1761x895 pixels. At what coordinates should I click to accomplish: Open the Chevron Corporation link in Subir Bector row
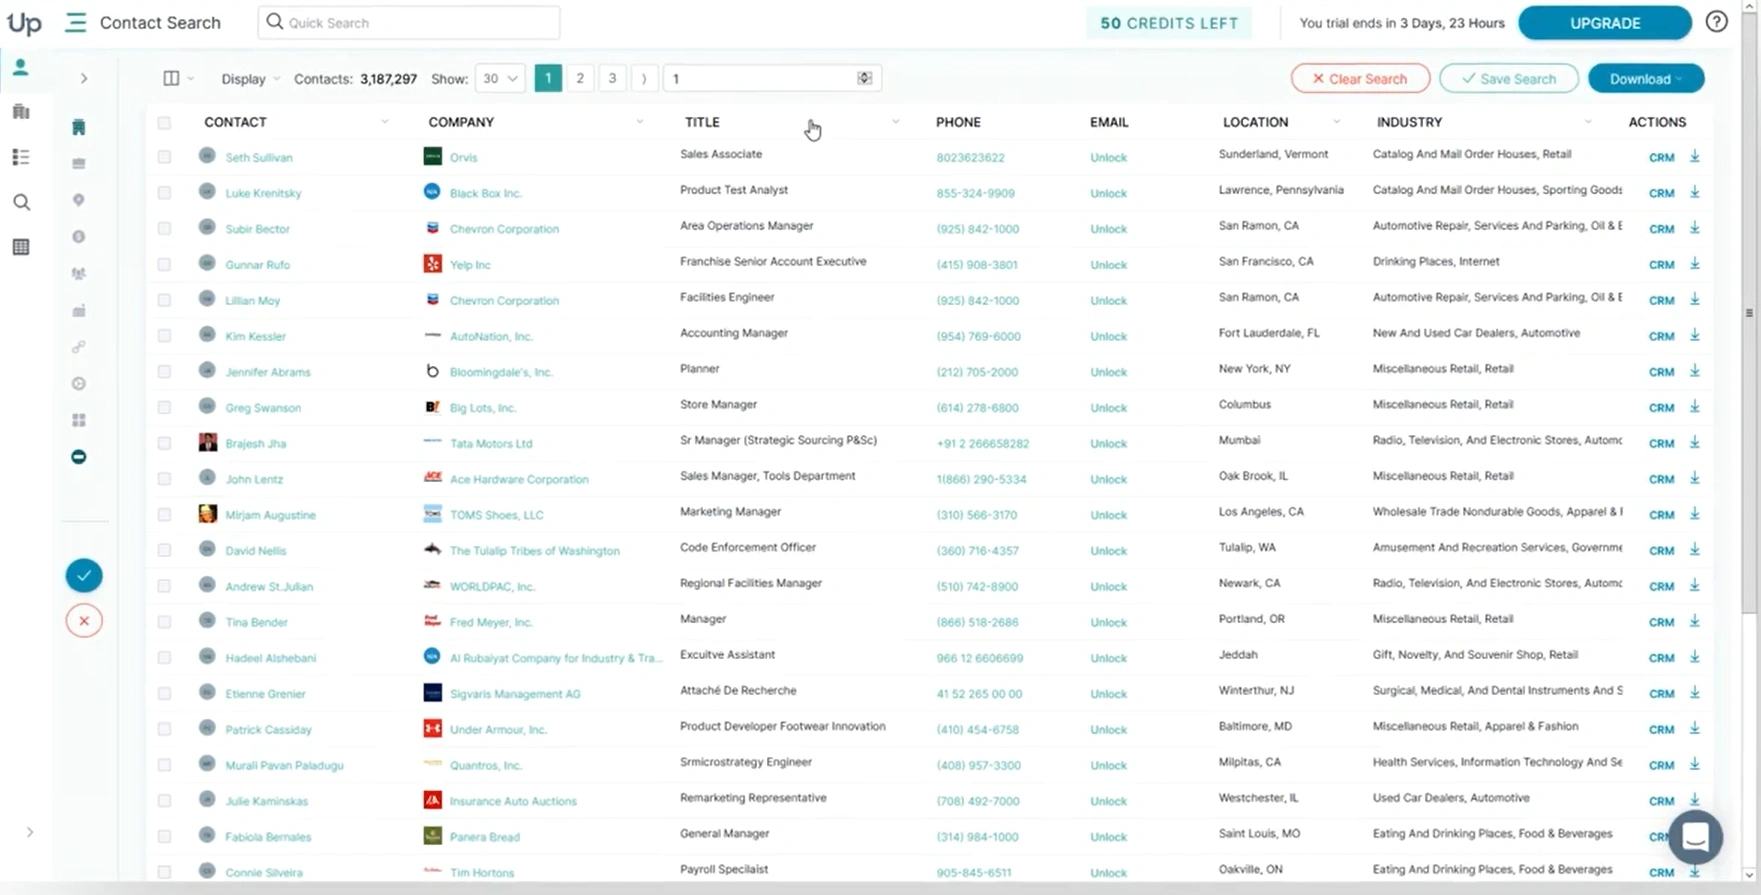[504, 229]
